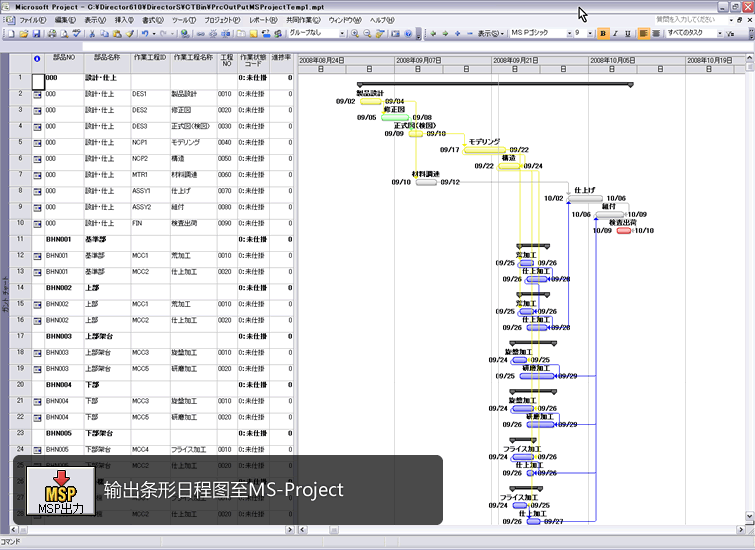Open Task Information from the toolbar

pyautogui.click(x=241, y=34)
